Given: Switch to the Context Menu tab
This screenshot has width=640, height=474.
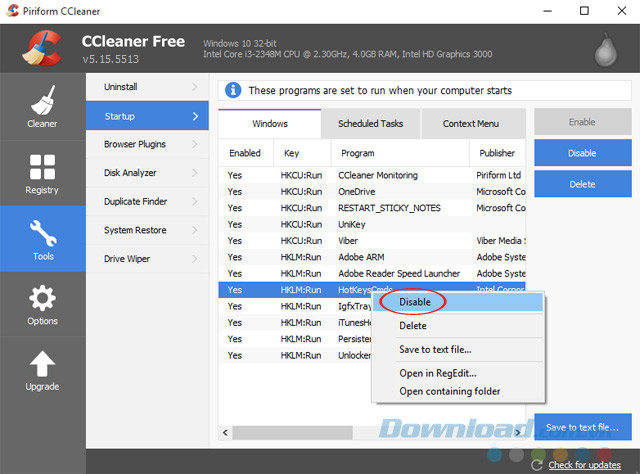Looking at the screenshot, I should click(x=471, y=124).
